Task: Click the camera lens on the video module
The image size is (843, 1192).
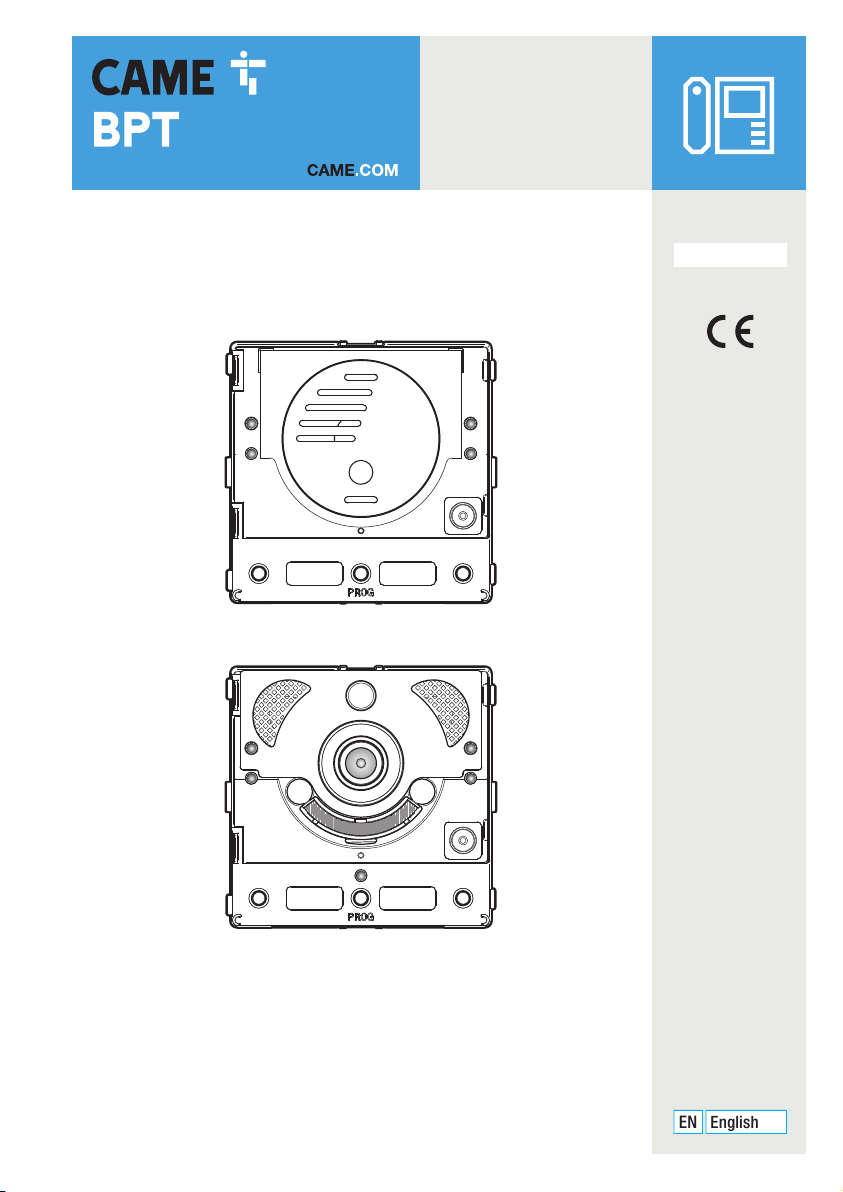Action: point(361,762)
